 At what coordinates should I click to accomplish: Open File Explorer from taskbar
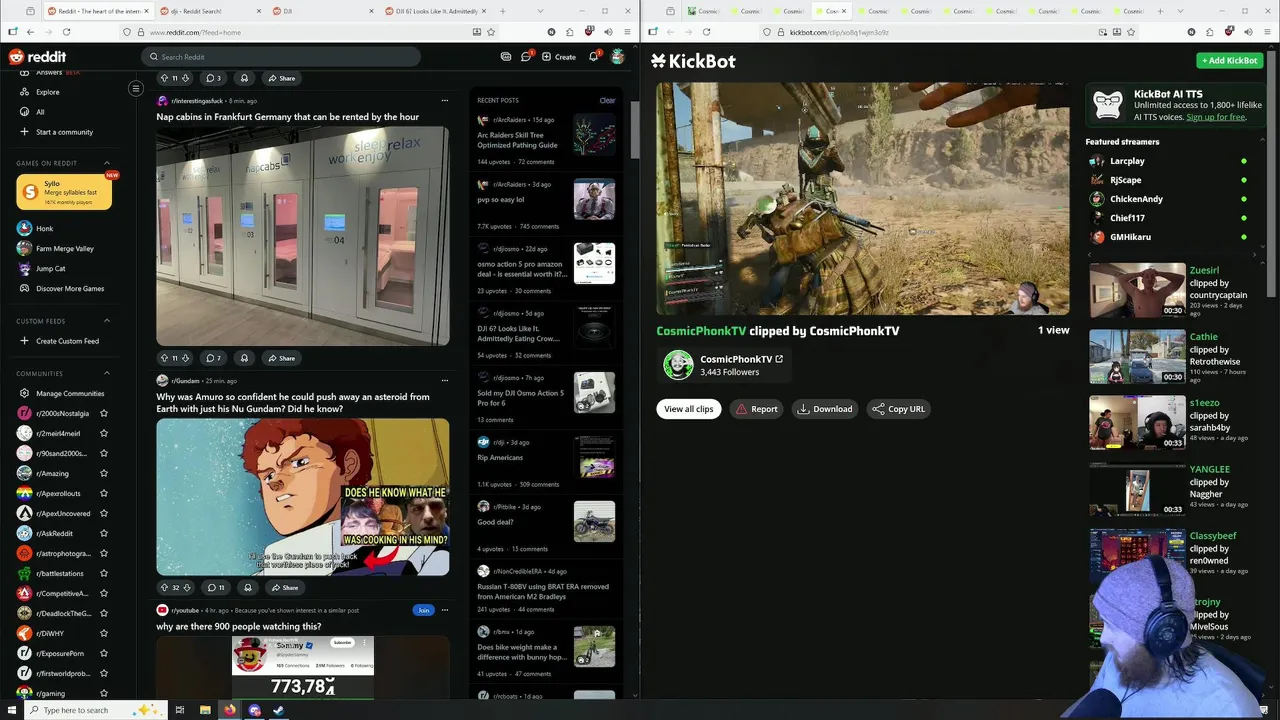205,710
